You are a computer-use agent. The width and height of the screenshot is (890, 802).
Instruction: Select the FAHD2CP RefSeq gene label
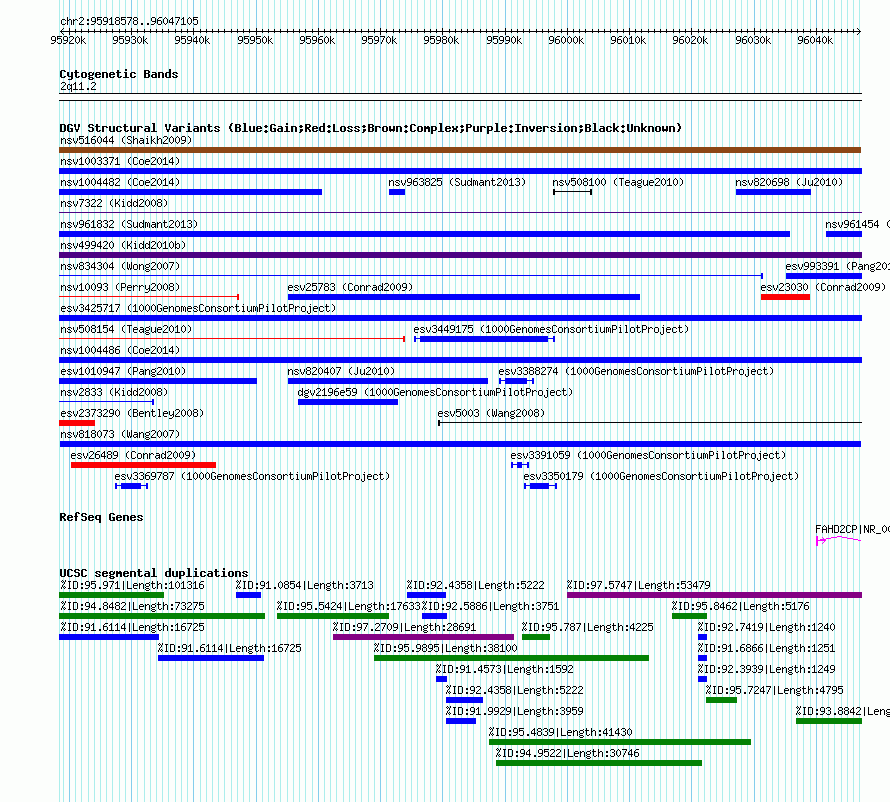point(853,529)
